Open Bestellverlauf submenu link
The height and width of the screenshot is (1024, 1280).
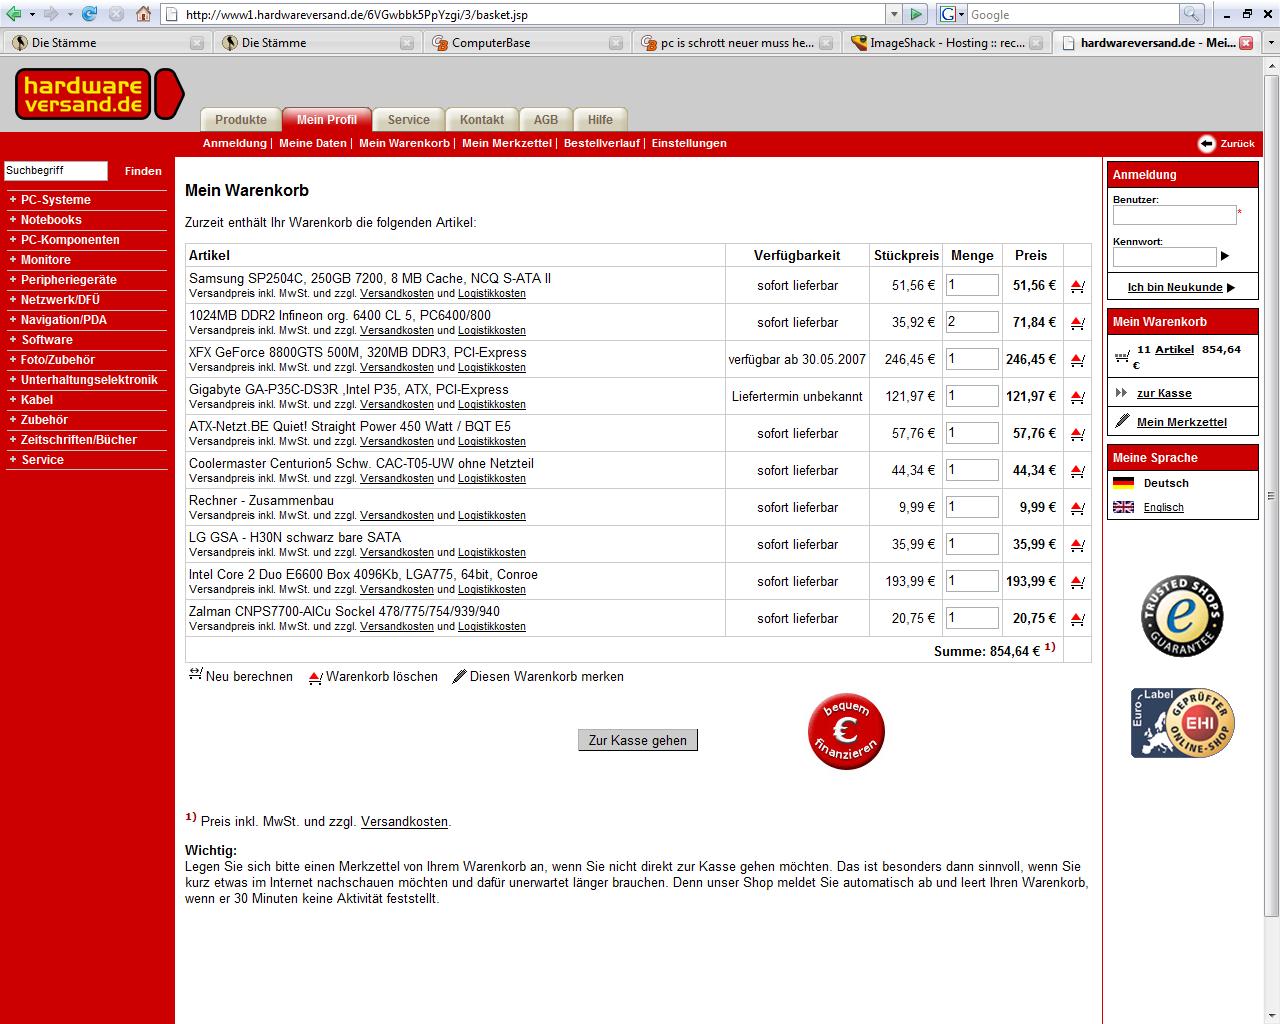click(x=601, y=143)
